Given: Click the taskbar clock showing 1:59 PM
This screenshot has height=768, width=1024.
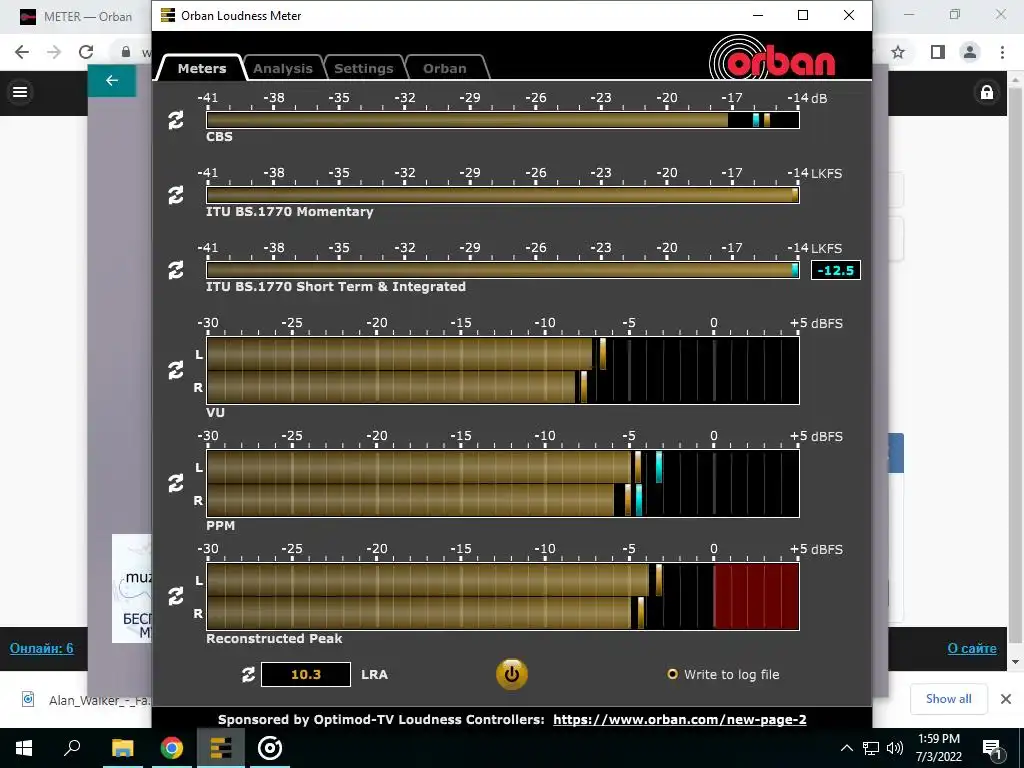Looking at the screenshot, I should [938, 748].
